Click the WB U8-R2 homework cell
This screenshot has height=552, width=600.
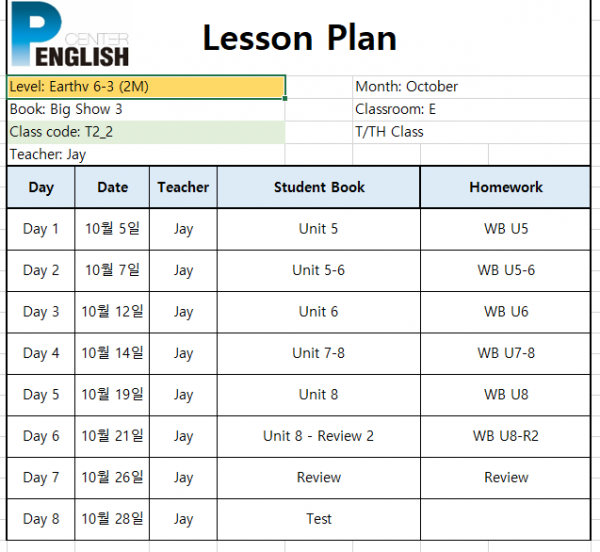tap(505, 436)
